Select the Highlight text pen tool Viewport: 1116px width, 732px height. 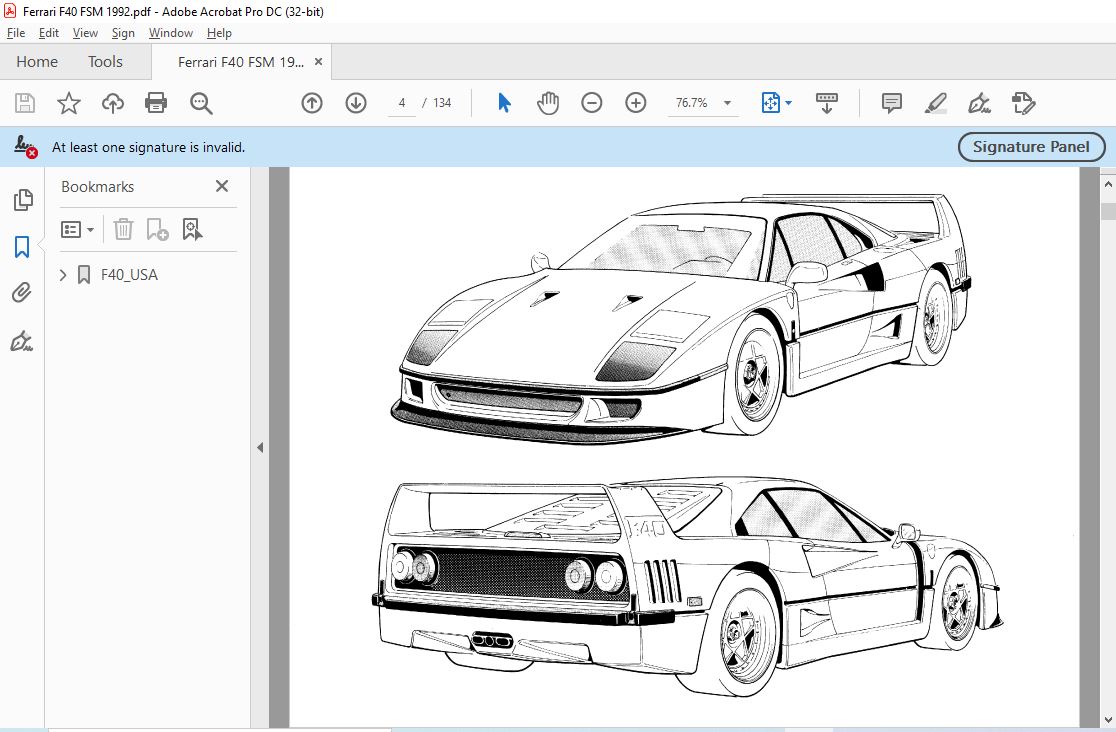[x=936, y=103]
